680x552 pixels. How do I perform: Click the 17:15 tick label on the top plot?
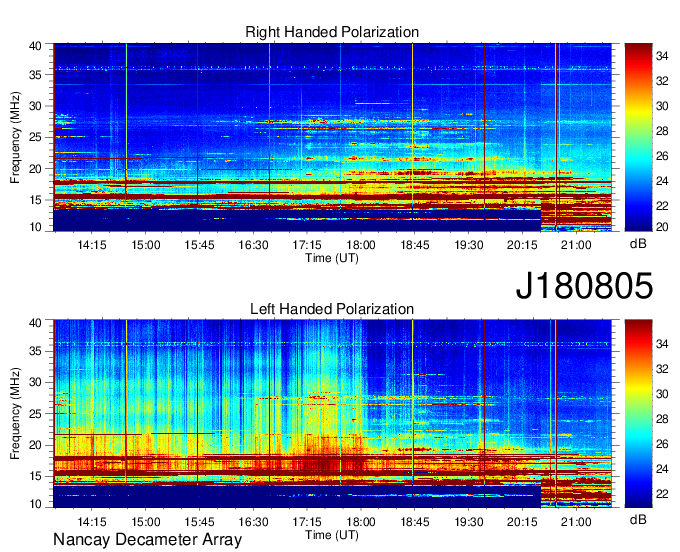pos(307,245)
